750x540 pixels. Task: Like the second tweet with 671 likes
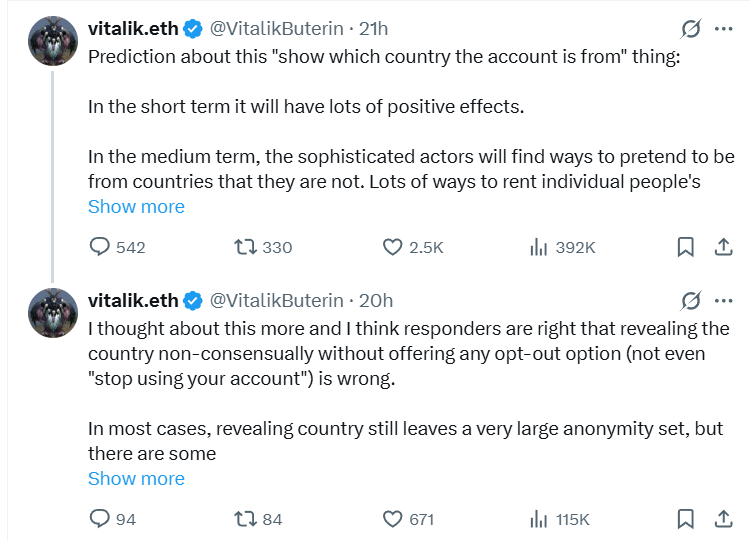(x=394, y=519)
